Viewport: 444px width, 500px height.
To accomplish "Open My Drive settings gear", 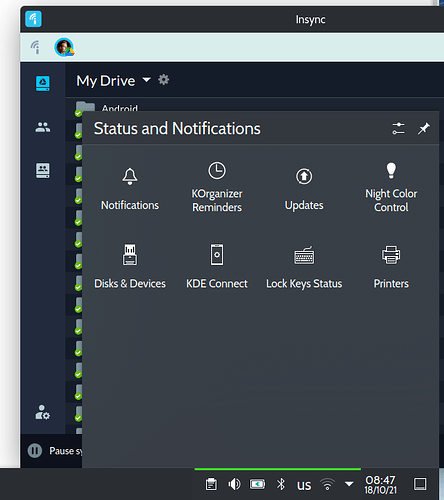I will (x=163, y=80).
